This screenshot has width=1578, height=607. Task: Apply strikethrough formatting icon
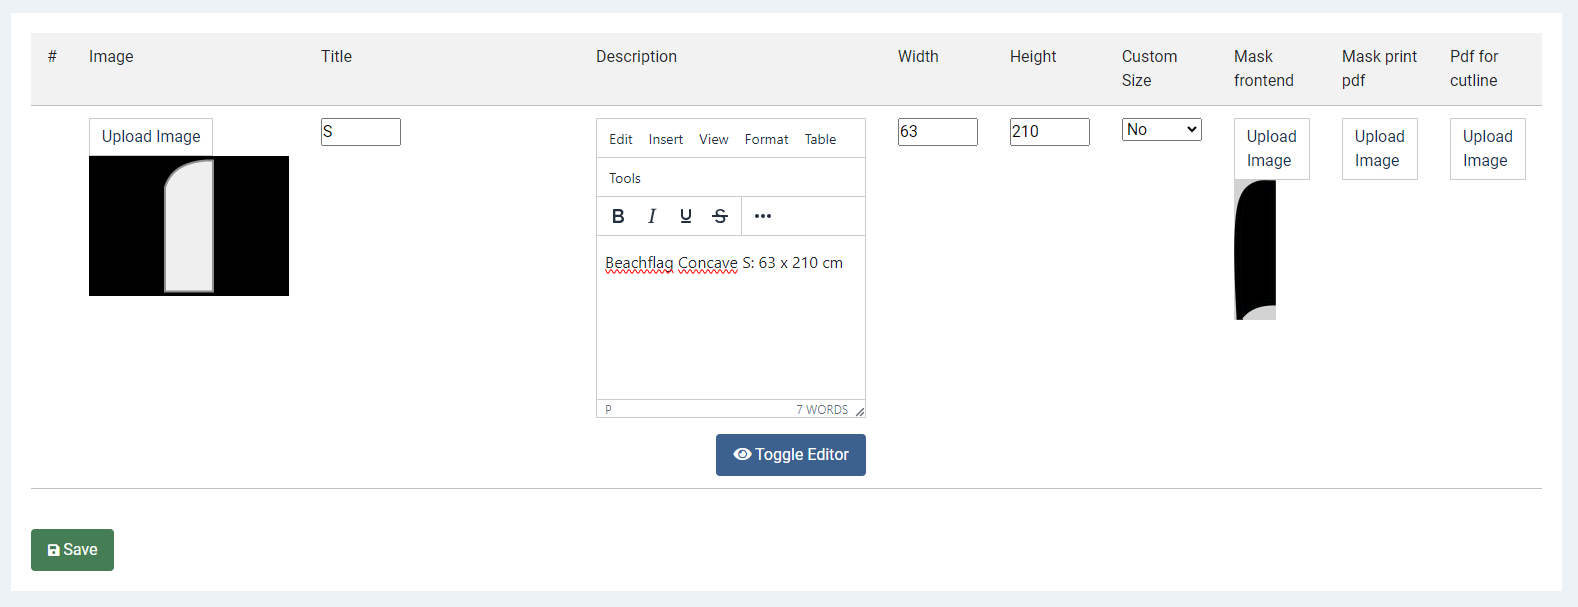coord(720,216)
